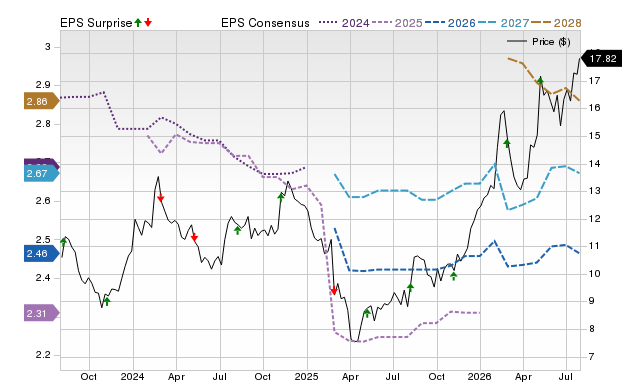Click the 2.8 label on the EPS axis
640x382 pixels.
[x=43, y=124]
